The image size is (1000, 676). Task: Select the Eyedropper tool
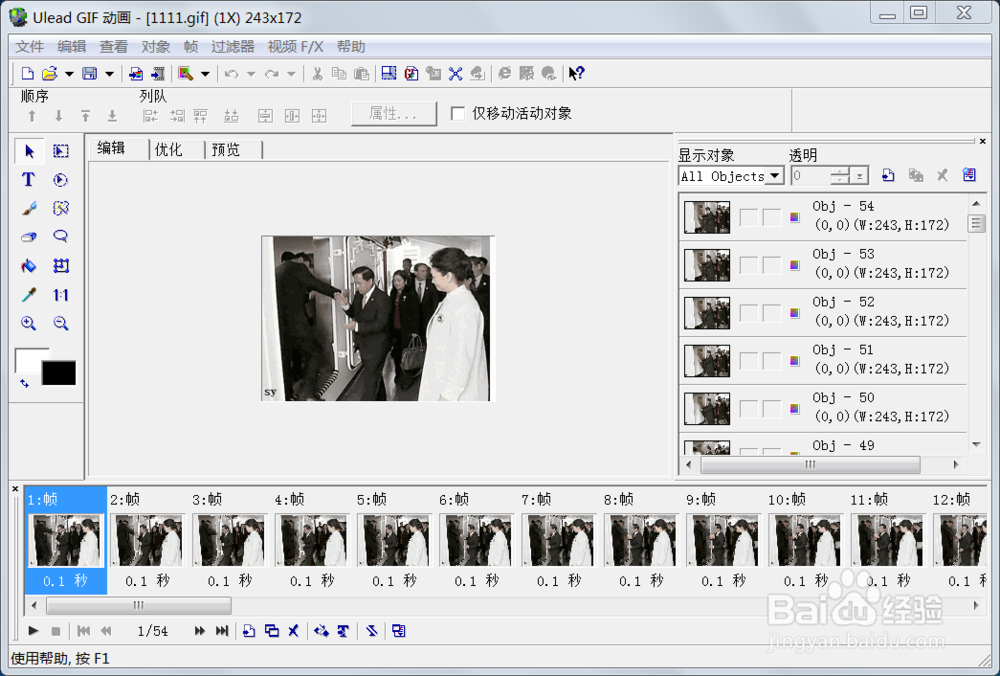pyautogui.click(x=29, y=295)
